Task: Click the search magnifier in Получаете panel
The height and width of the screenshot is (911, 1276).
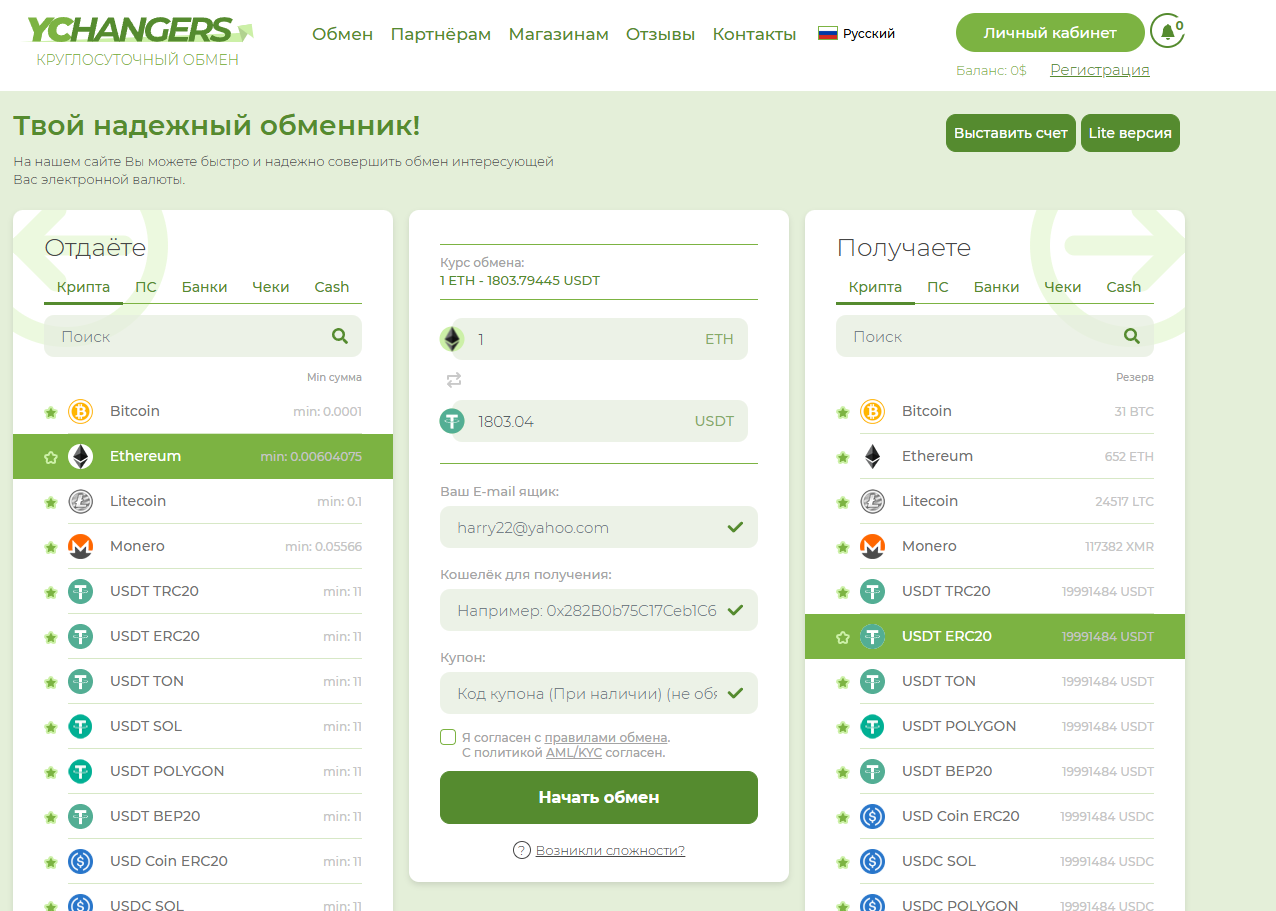Action: tap(1132, 337)
